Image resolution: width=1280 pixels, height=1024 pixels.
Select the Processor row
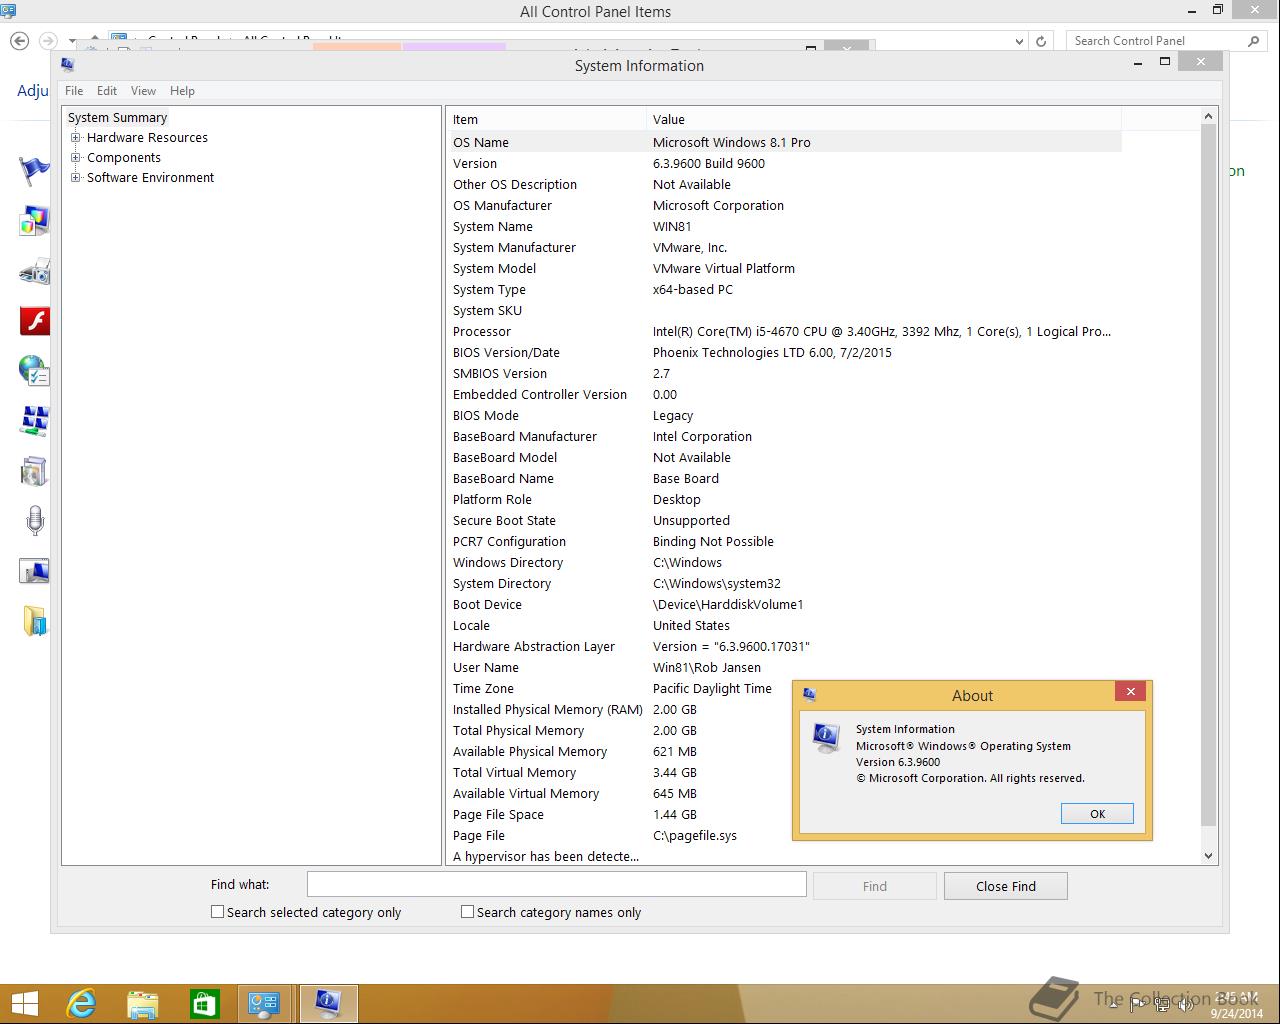[784, 331]
